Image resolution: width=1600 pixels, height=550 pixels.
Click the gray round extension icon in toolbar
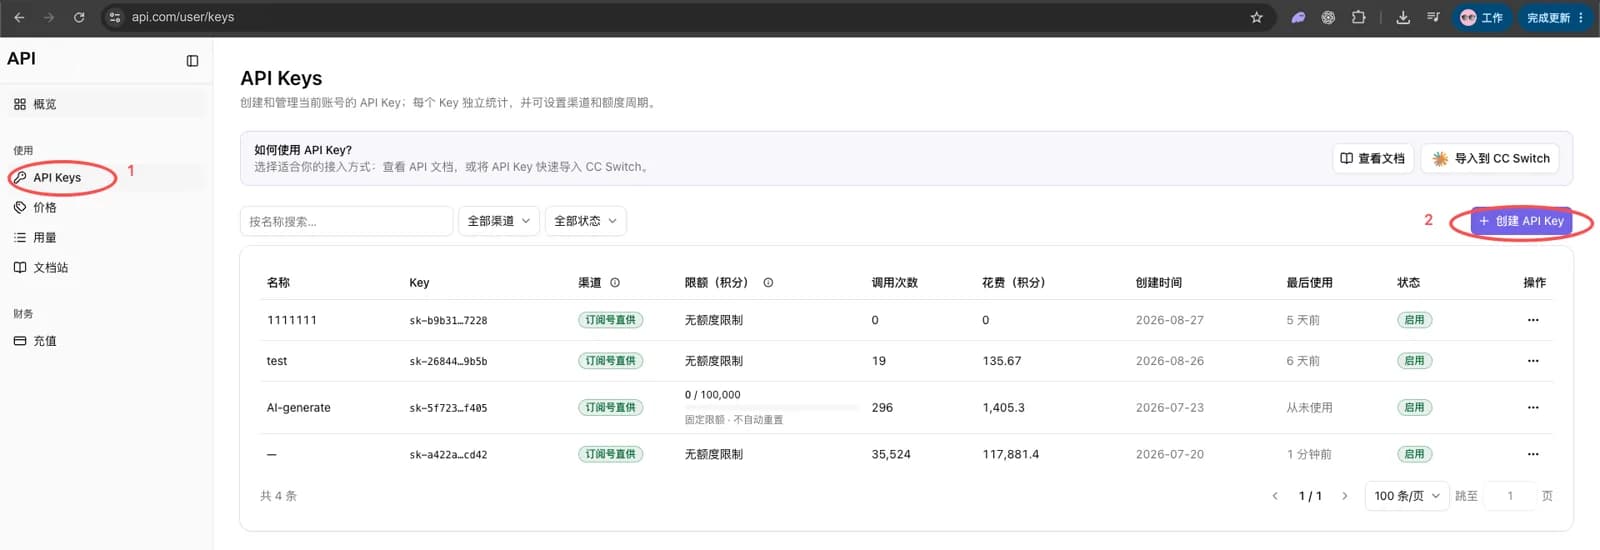click(x=1328, y=17)
